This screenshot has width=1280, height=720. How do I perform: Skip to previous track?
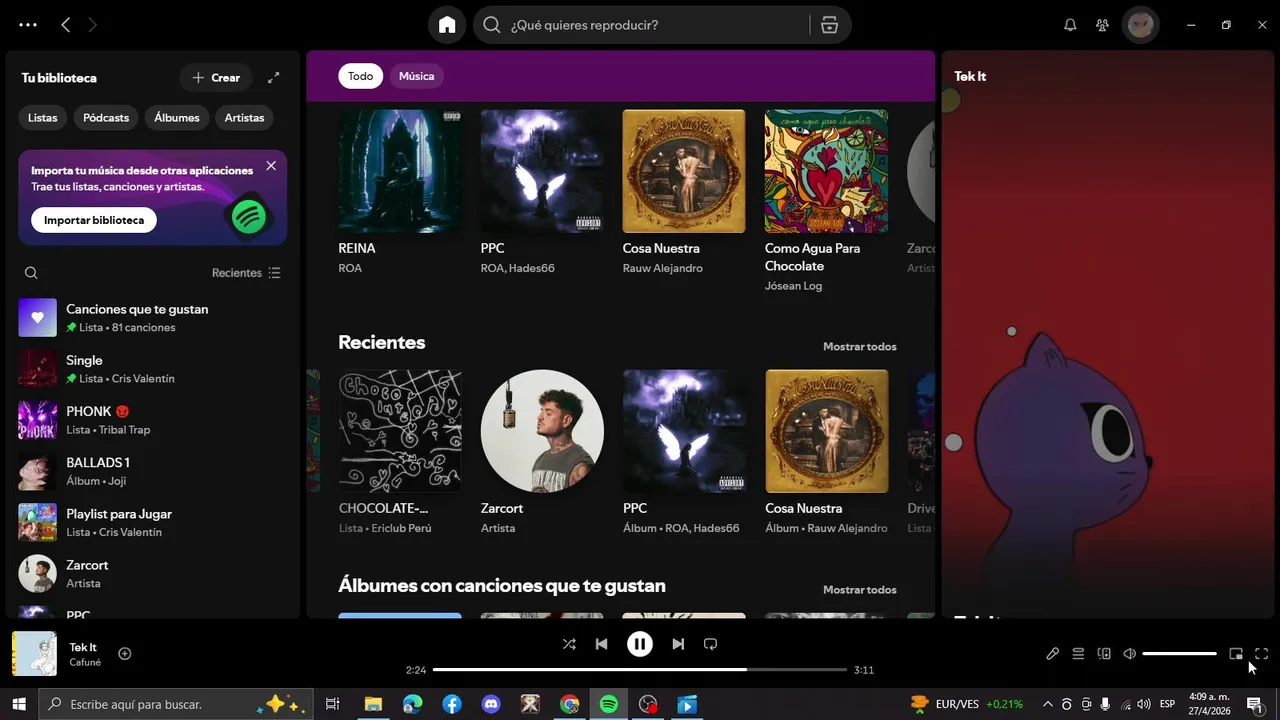point(601,644)
